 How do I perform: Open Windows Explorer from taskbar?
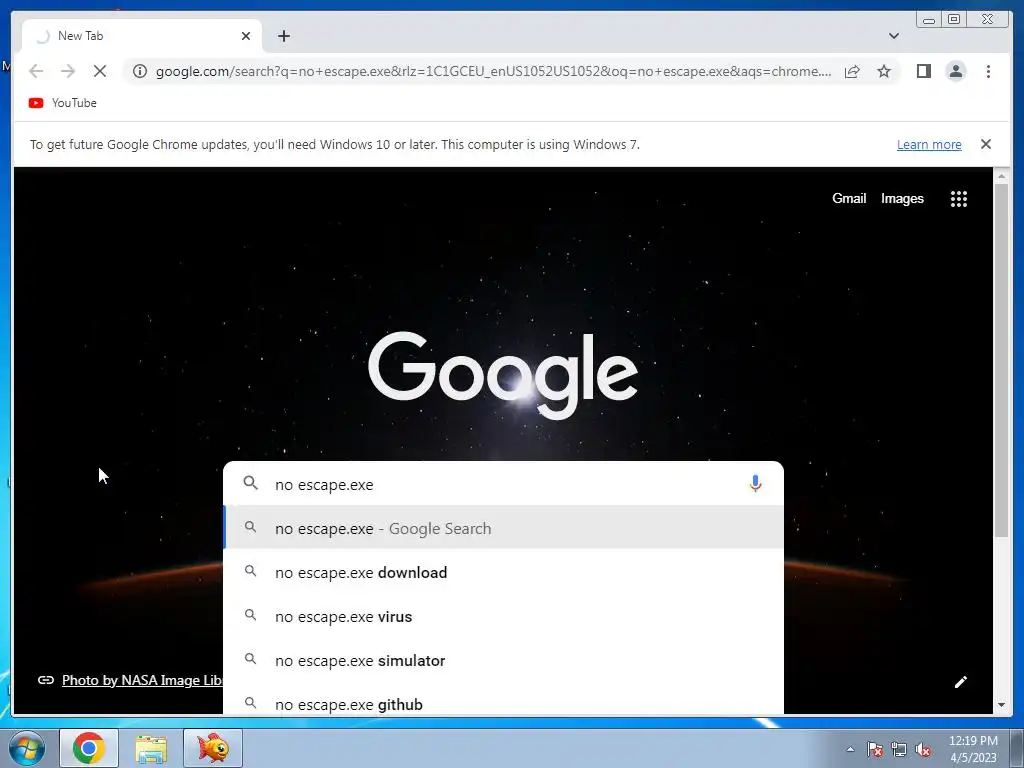(x=151, y=748)
